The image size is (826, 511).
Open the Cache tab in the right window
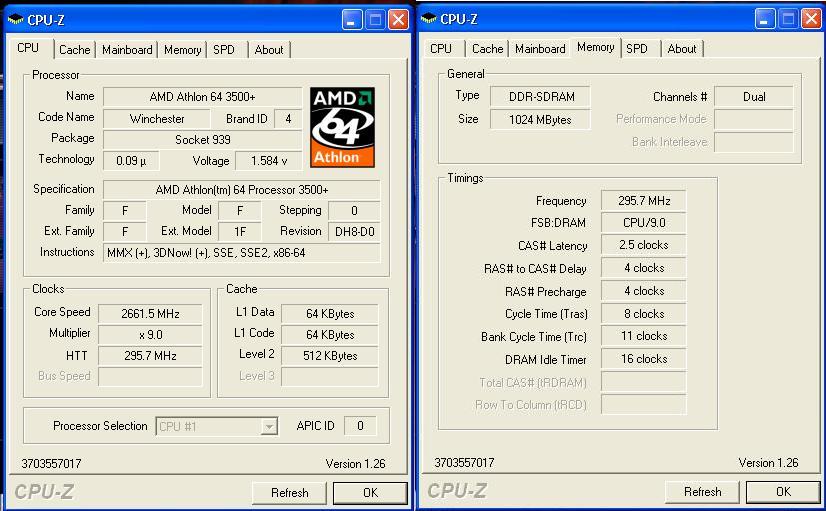(x=487, y=49)
